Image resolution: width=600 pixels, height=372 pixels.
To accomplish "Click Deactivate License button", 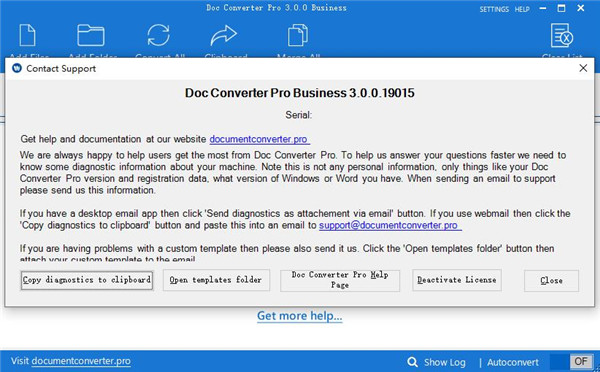I will [x=457, y=280].
